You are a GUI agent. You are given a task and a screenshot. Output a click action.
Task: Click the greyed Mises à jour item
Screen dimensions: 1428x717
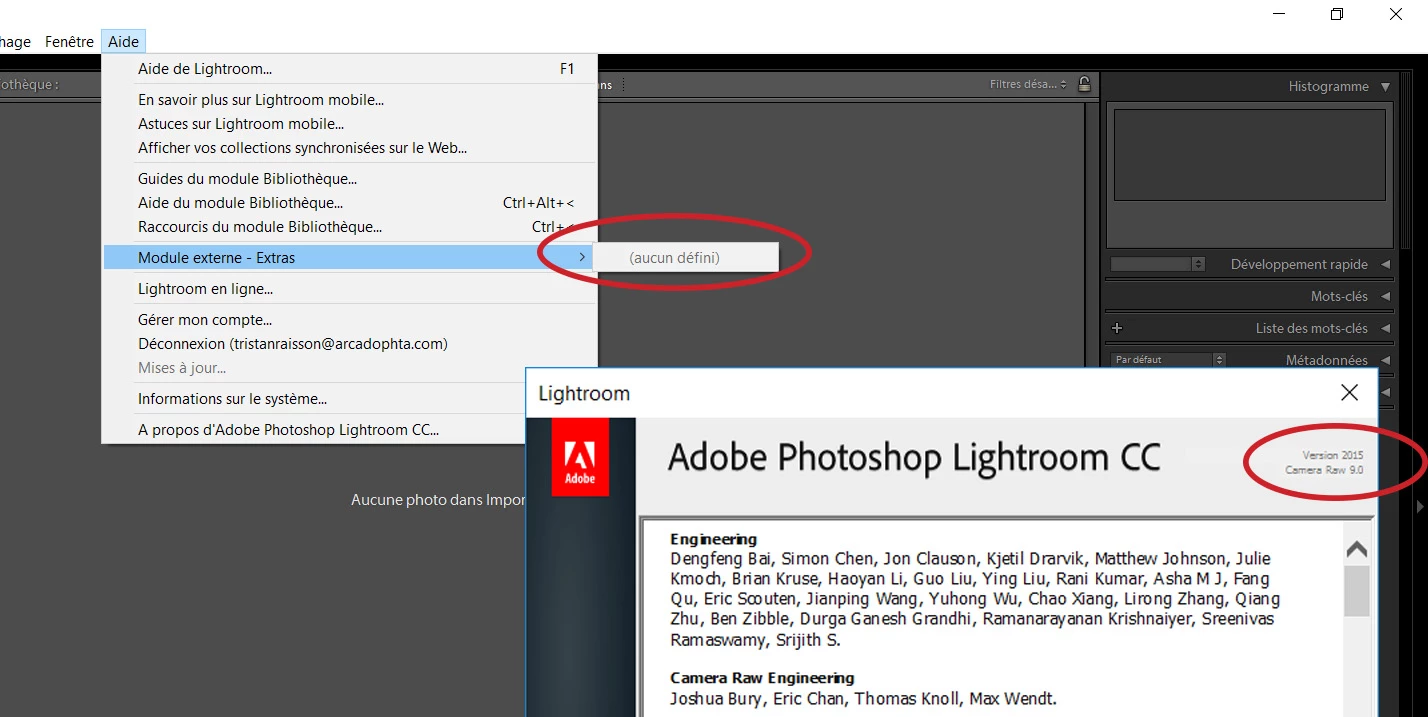[349, 368]
